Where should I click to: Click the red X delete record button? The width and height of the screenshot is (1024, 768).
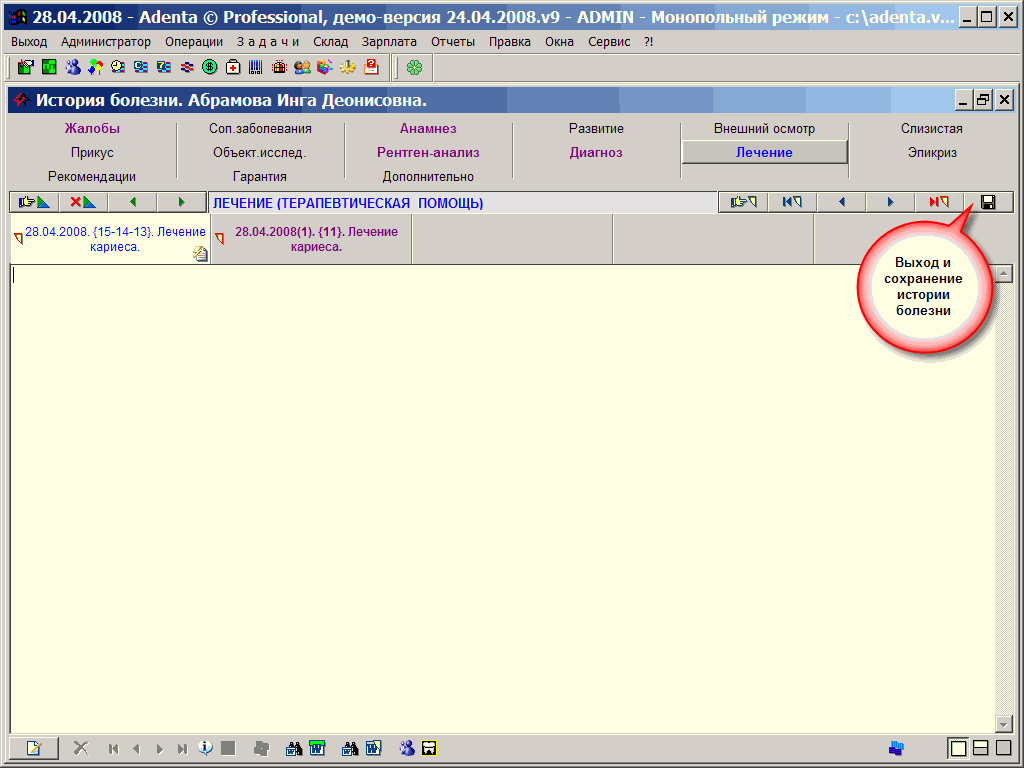pos(83,202)
